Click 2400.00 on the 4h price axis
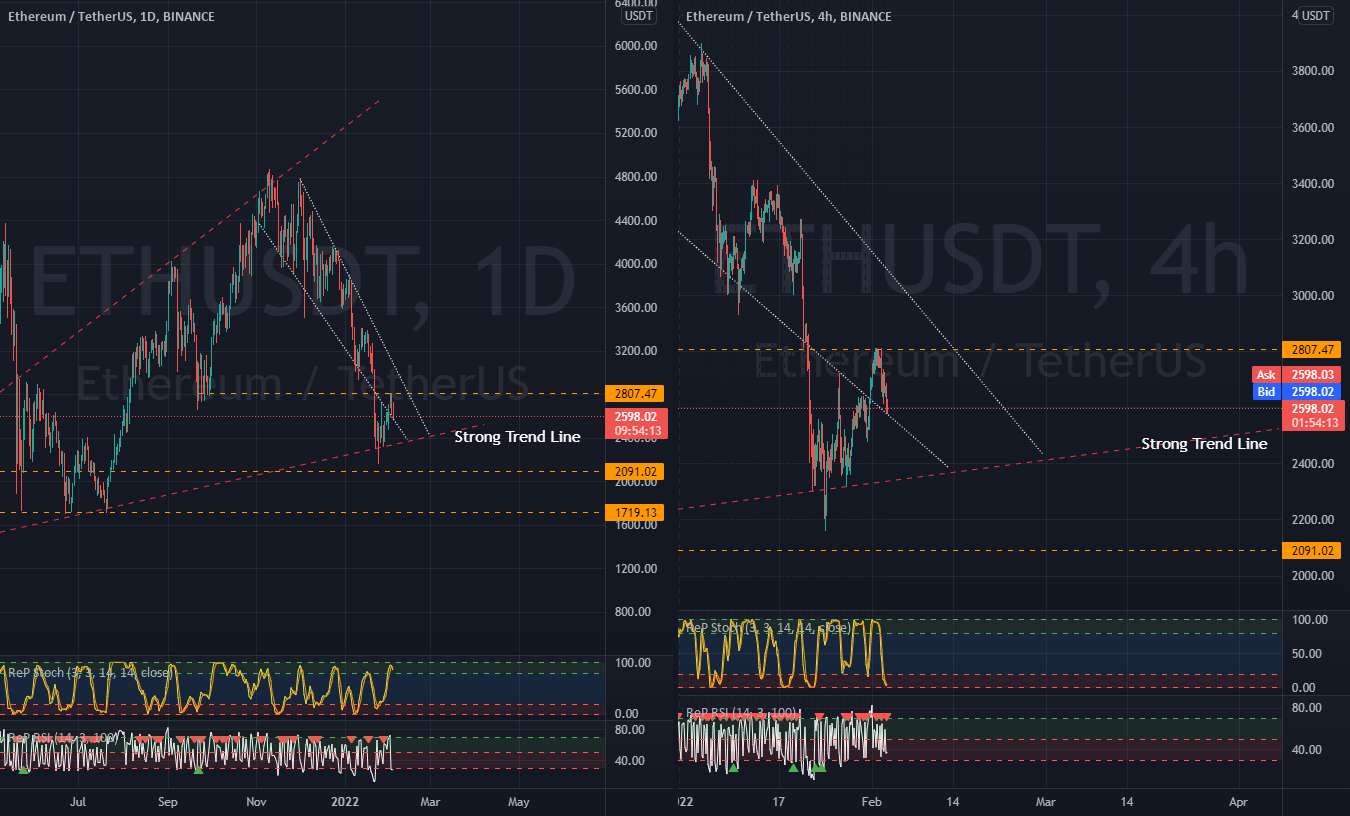Image resolution: width=1350 pixels, height=816 pixels. (1312, 464)
